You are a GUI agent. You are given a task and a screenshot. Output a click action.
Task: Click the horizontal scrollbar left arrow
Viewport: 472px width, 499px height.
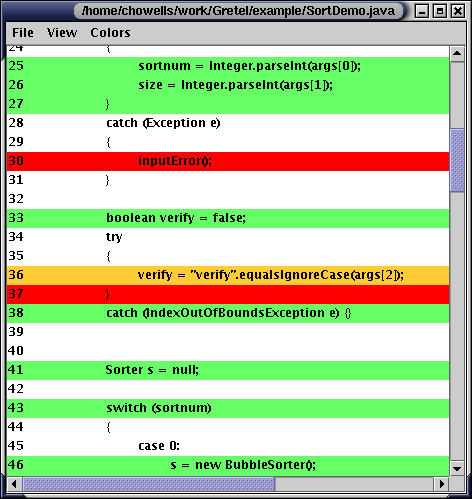(14, 484)
